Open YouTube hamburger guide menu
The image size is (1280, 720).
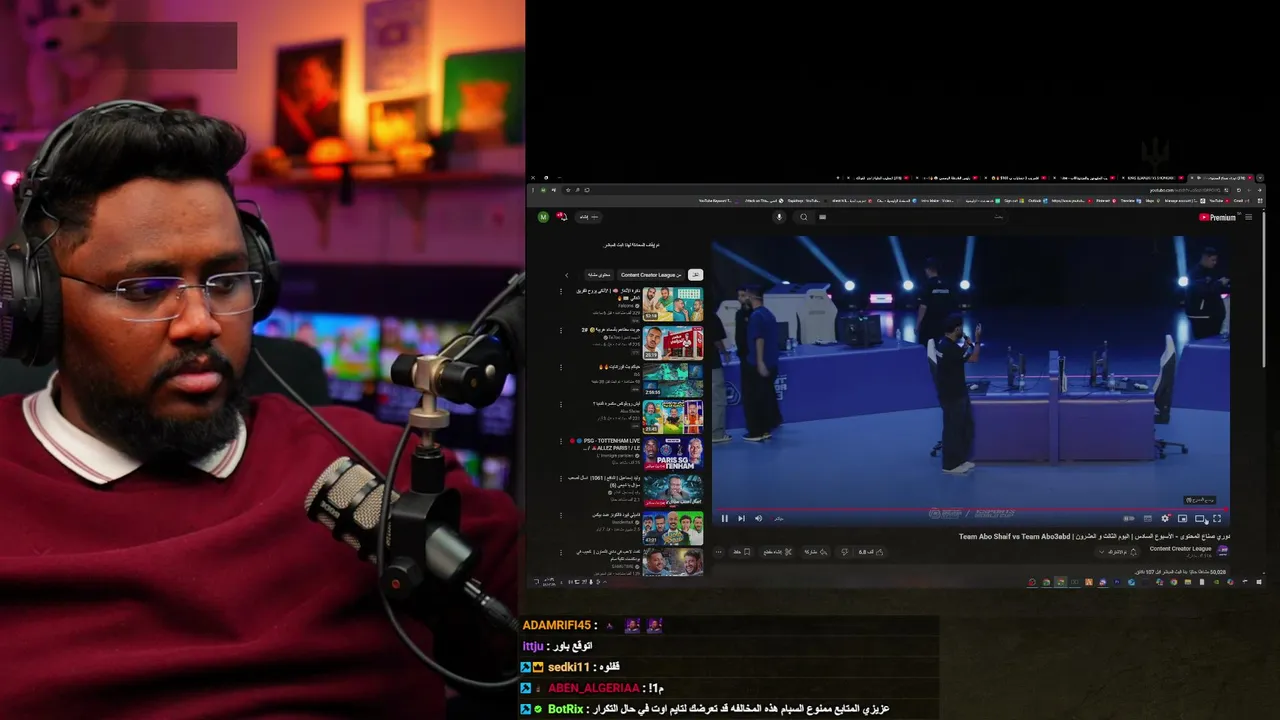[1248, 217]
